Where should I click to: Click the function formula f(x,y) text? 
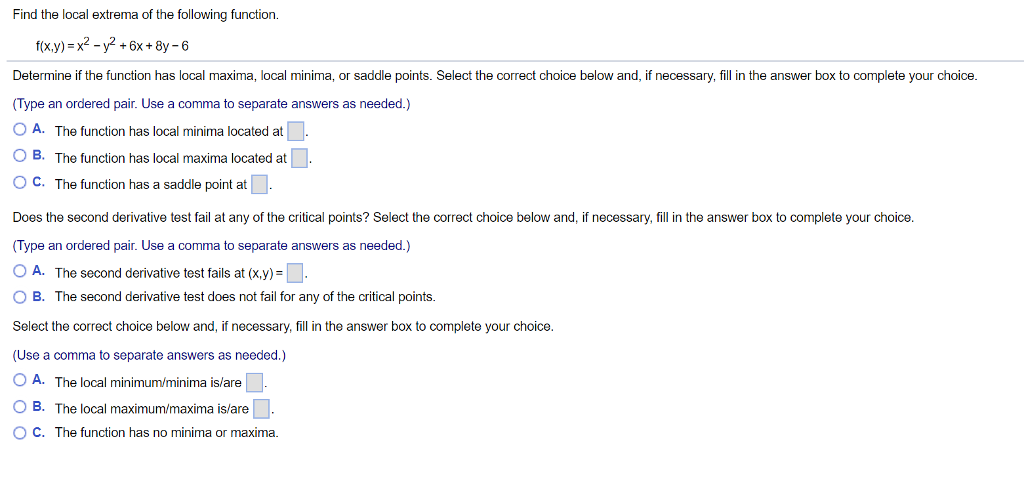112,46
